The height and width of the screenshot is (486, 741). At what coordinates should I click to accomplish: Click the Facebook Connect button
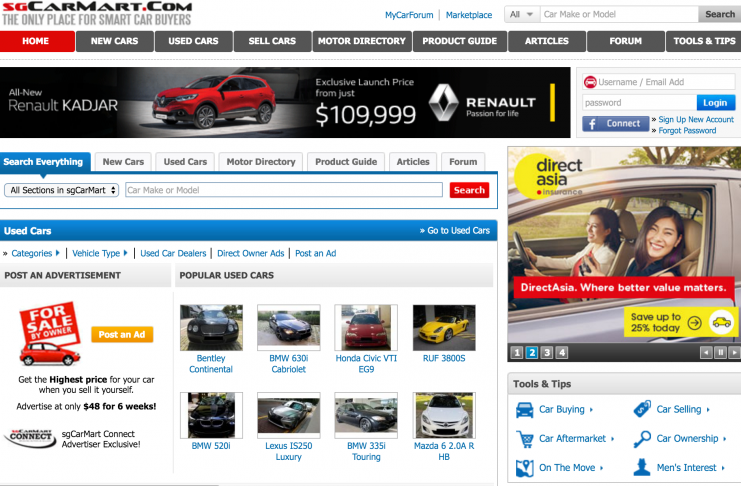615,123
